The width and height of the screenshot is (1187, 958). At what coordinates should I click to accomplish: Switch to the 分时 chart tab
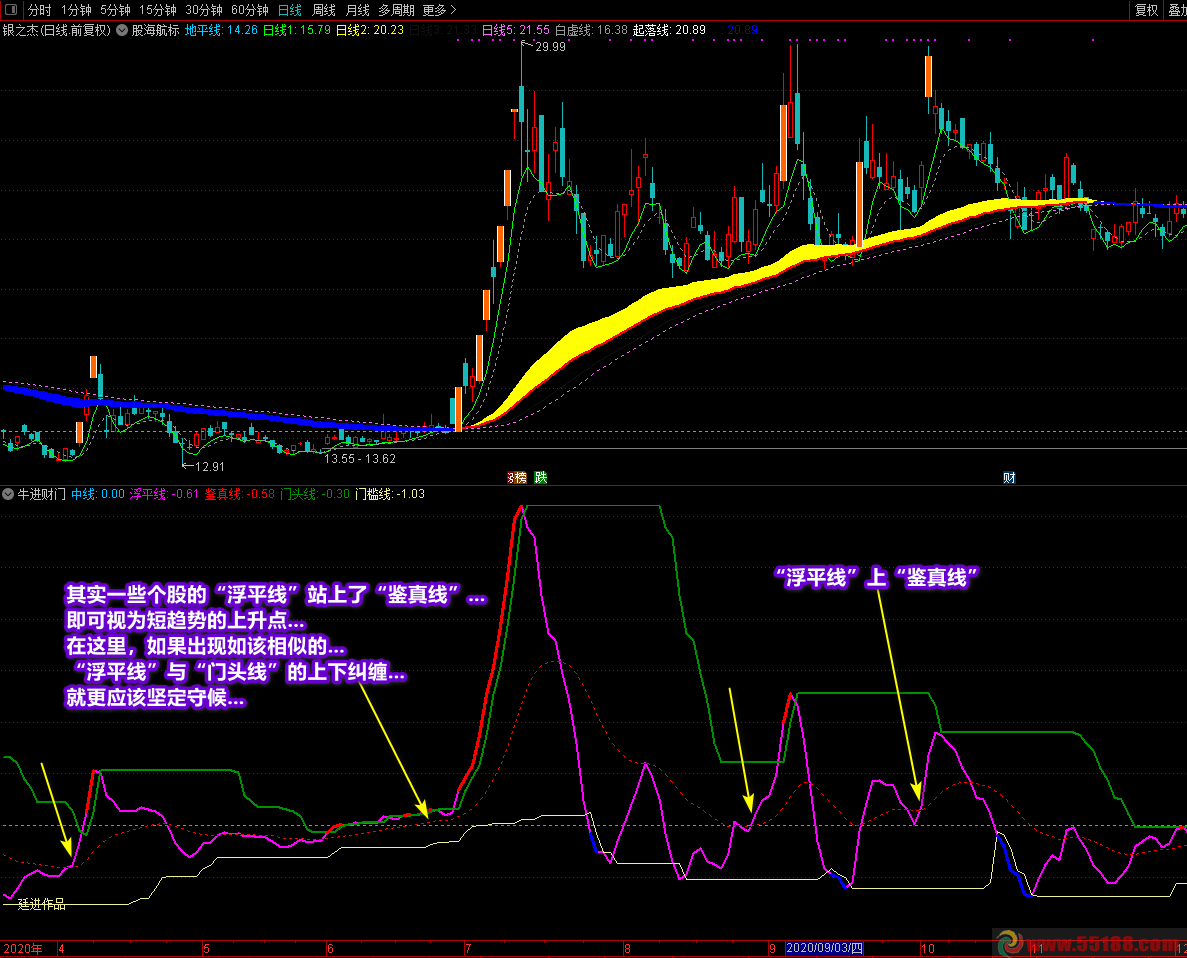[x=40, y=10]
